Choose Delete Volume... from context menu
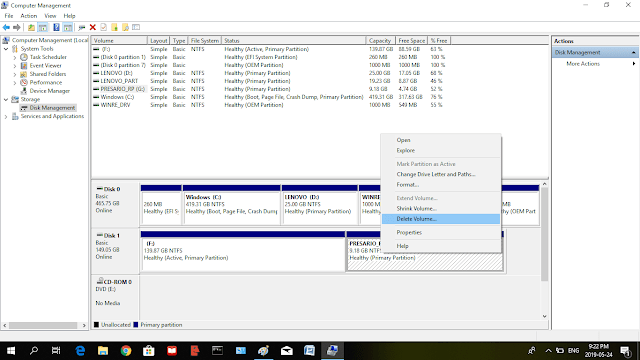The width and height of the screenshot is (640, 360). (441, 219)
